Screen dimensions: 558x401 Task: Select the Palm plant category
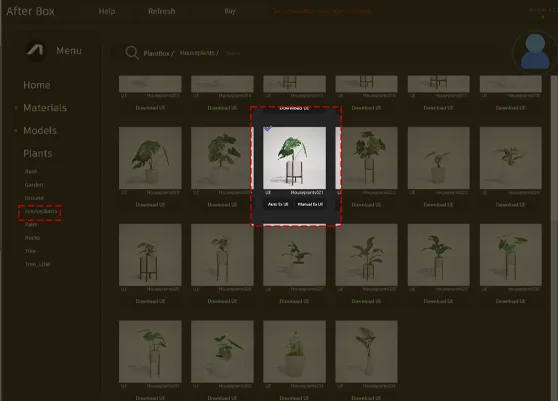(31, 225)
